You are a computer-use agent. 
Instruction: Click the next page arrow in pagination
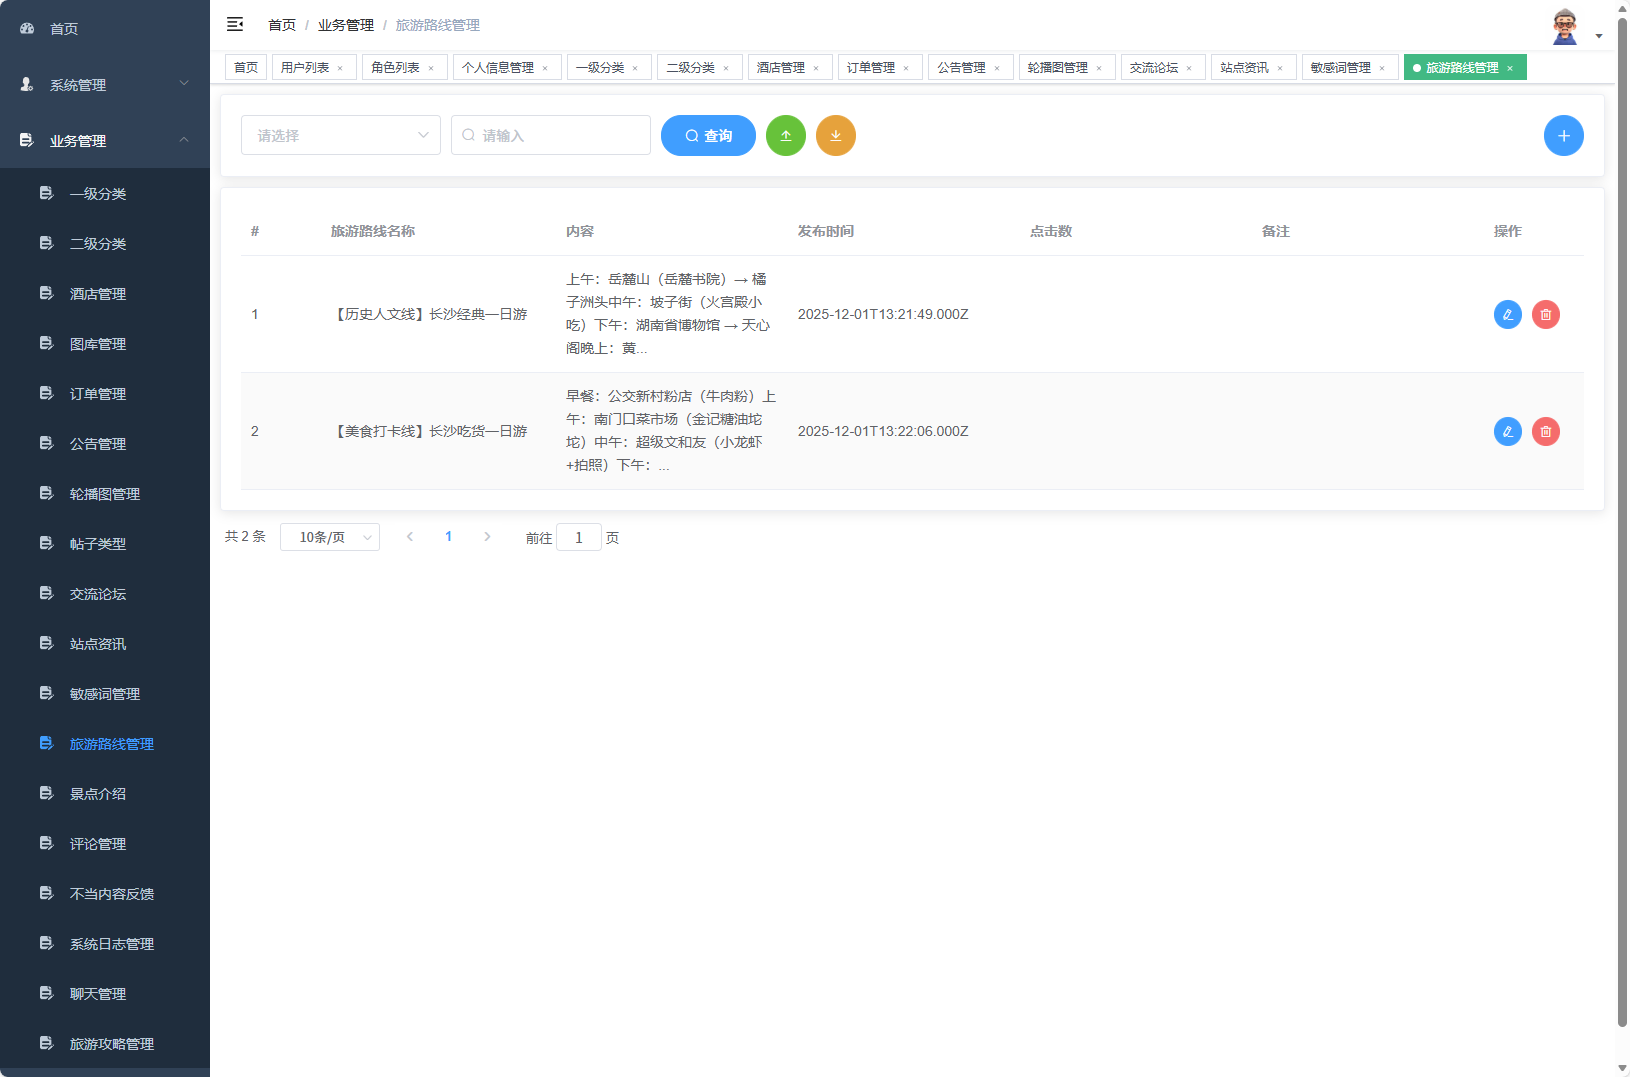pyautogui.click(x=487, y=536)
